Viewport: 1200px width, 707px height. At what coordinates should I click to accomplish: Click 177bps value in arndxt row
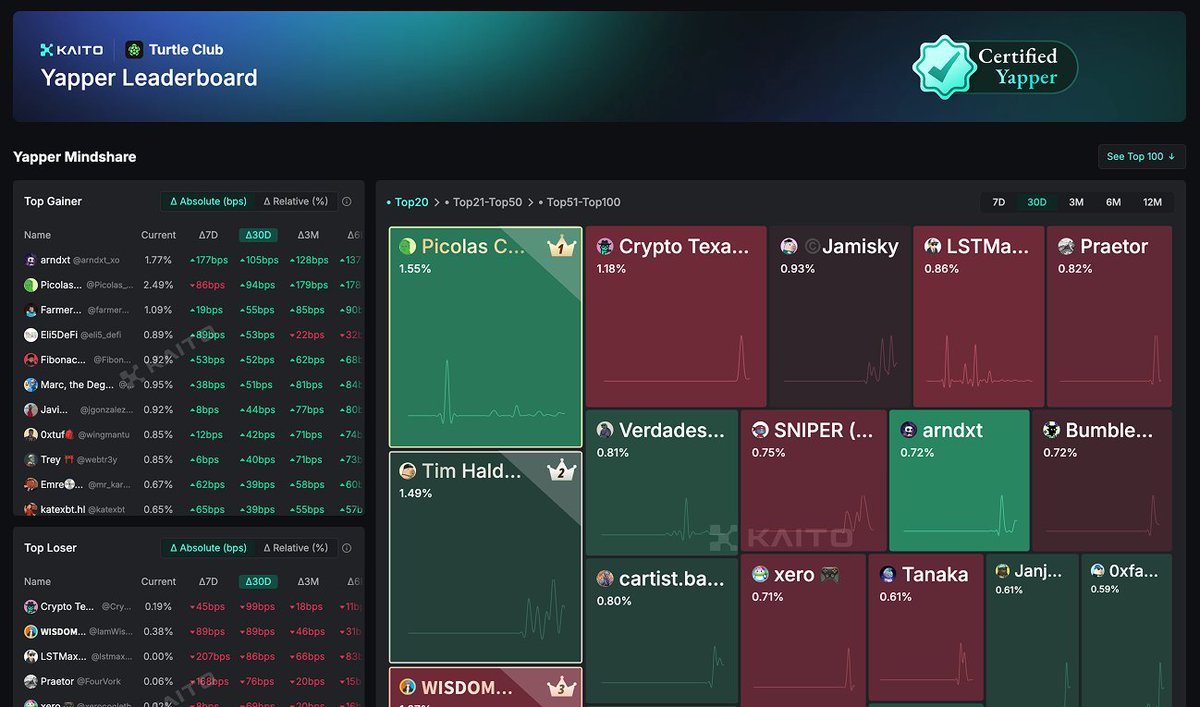click(x=209, y=260)
